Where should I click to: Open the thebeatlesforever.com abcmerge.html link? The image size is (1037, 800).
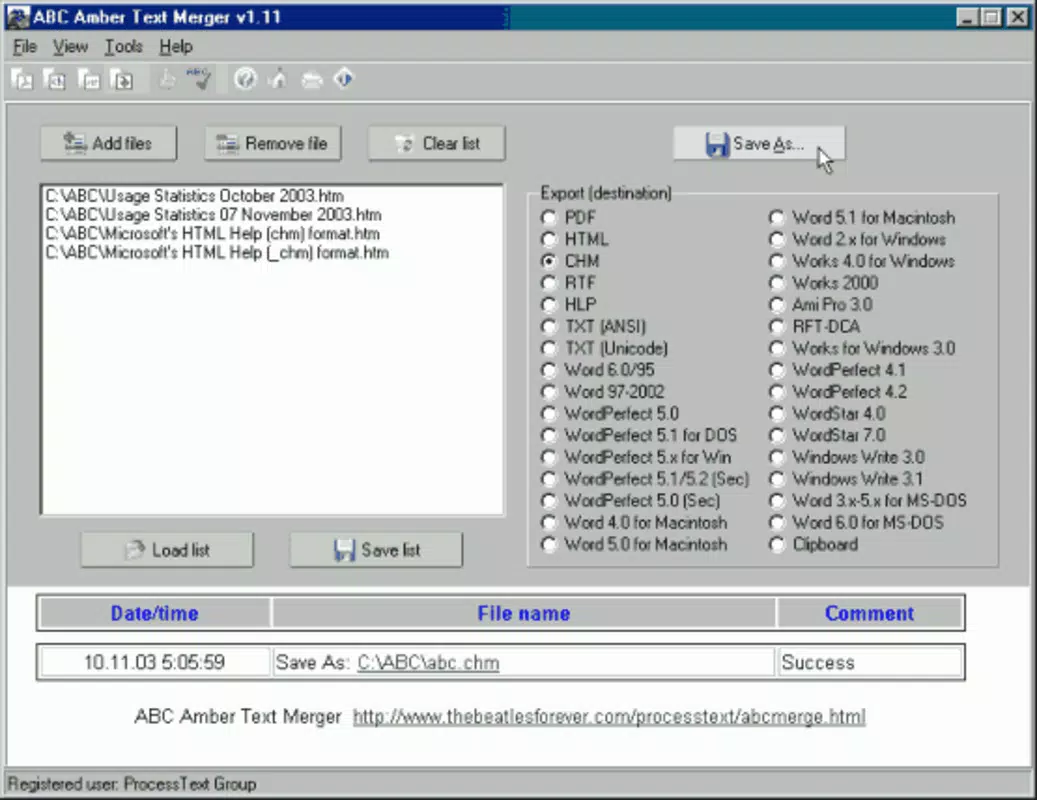pos(608,717)
